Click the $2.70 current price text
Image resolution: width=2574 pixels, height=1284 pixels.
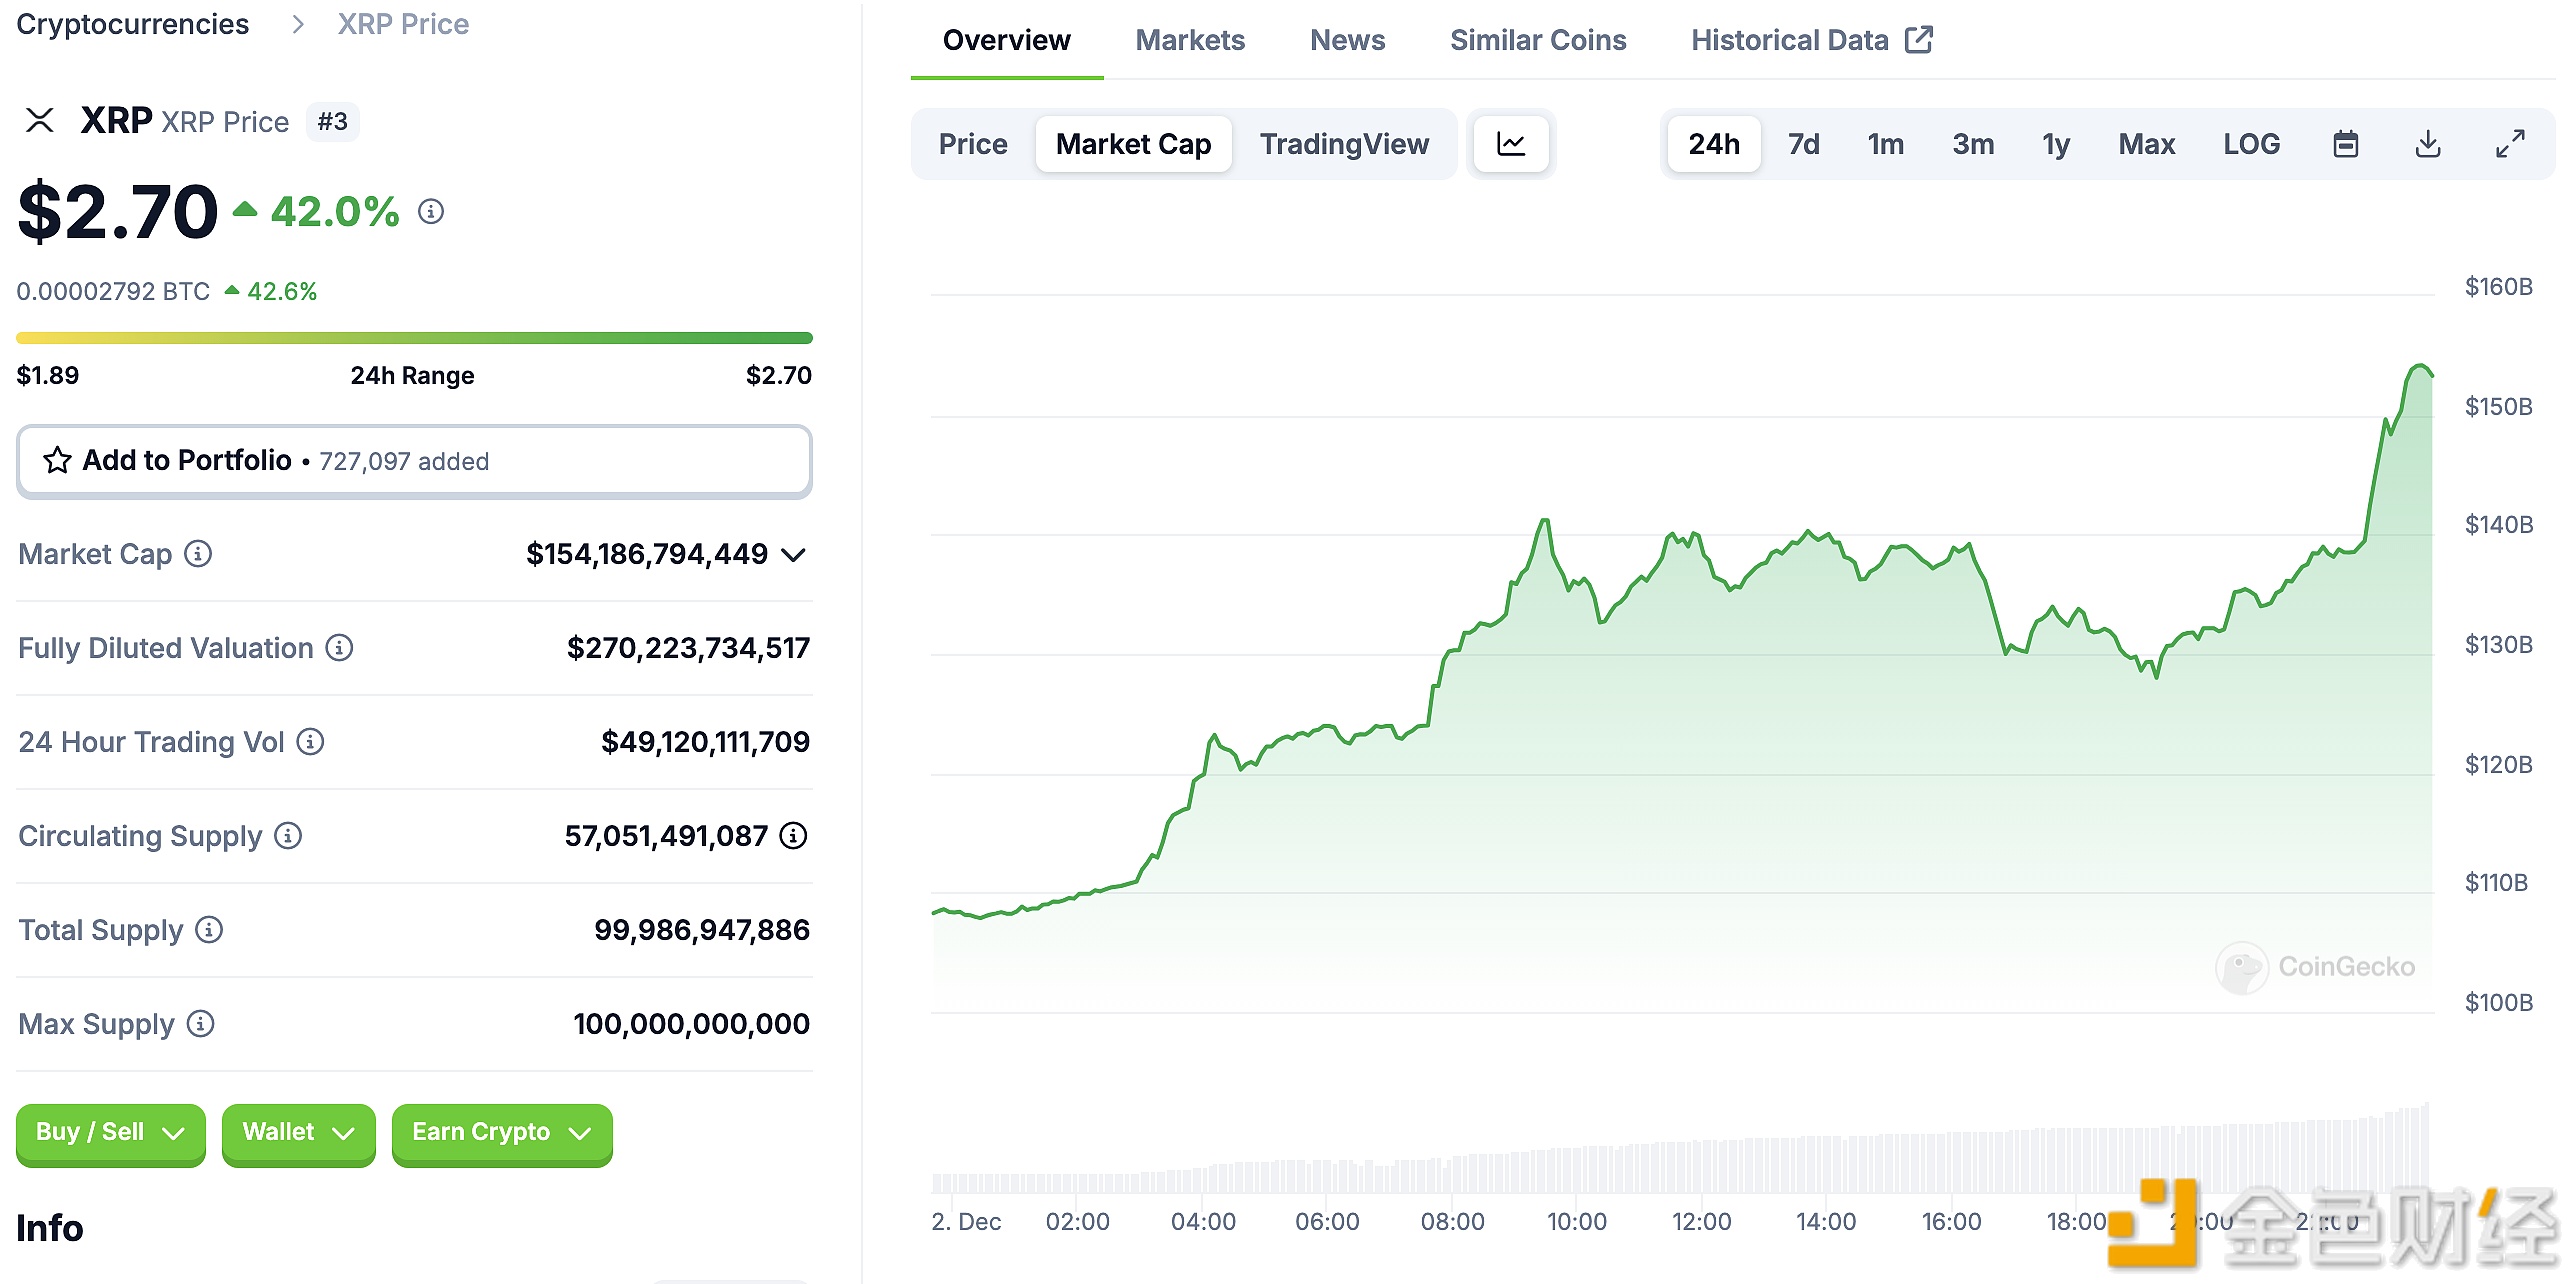click(x=118, y=212)
